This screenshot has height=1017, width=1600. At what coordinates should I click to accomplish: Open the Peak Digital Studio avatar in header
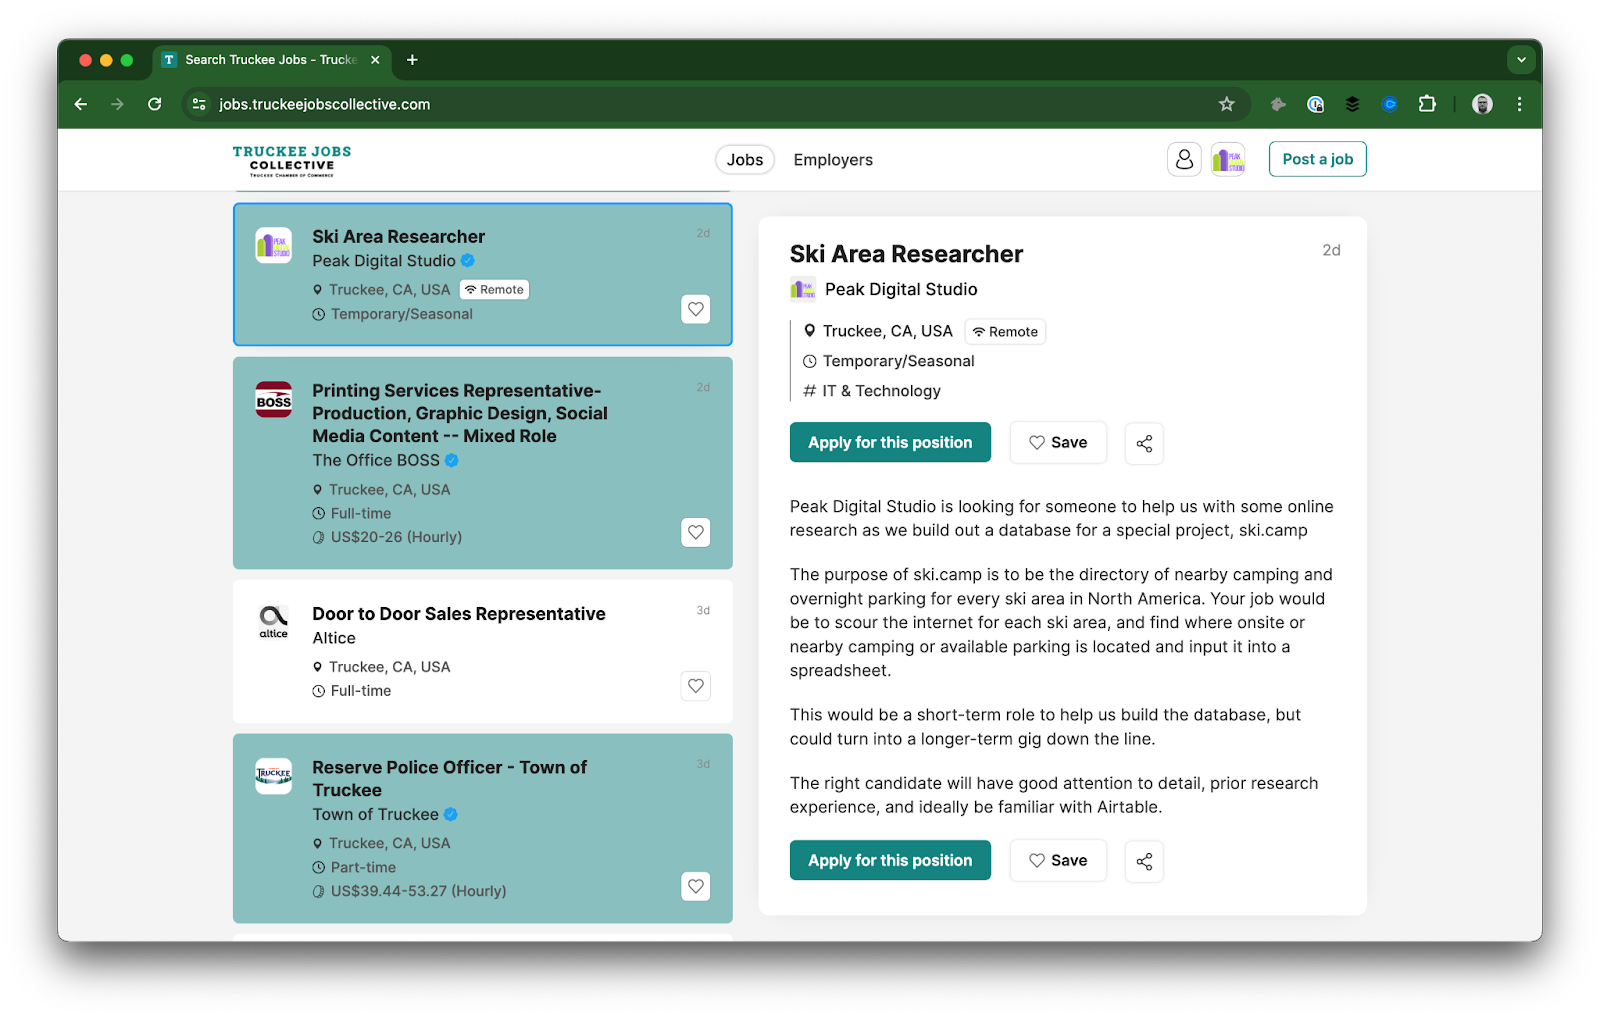pyautogui.click(x=1227, y=159)
